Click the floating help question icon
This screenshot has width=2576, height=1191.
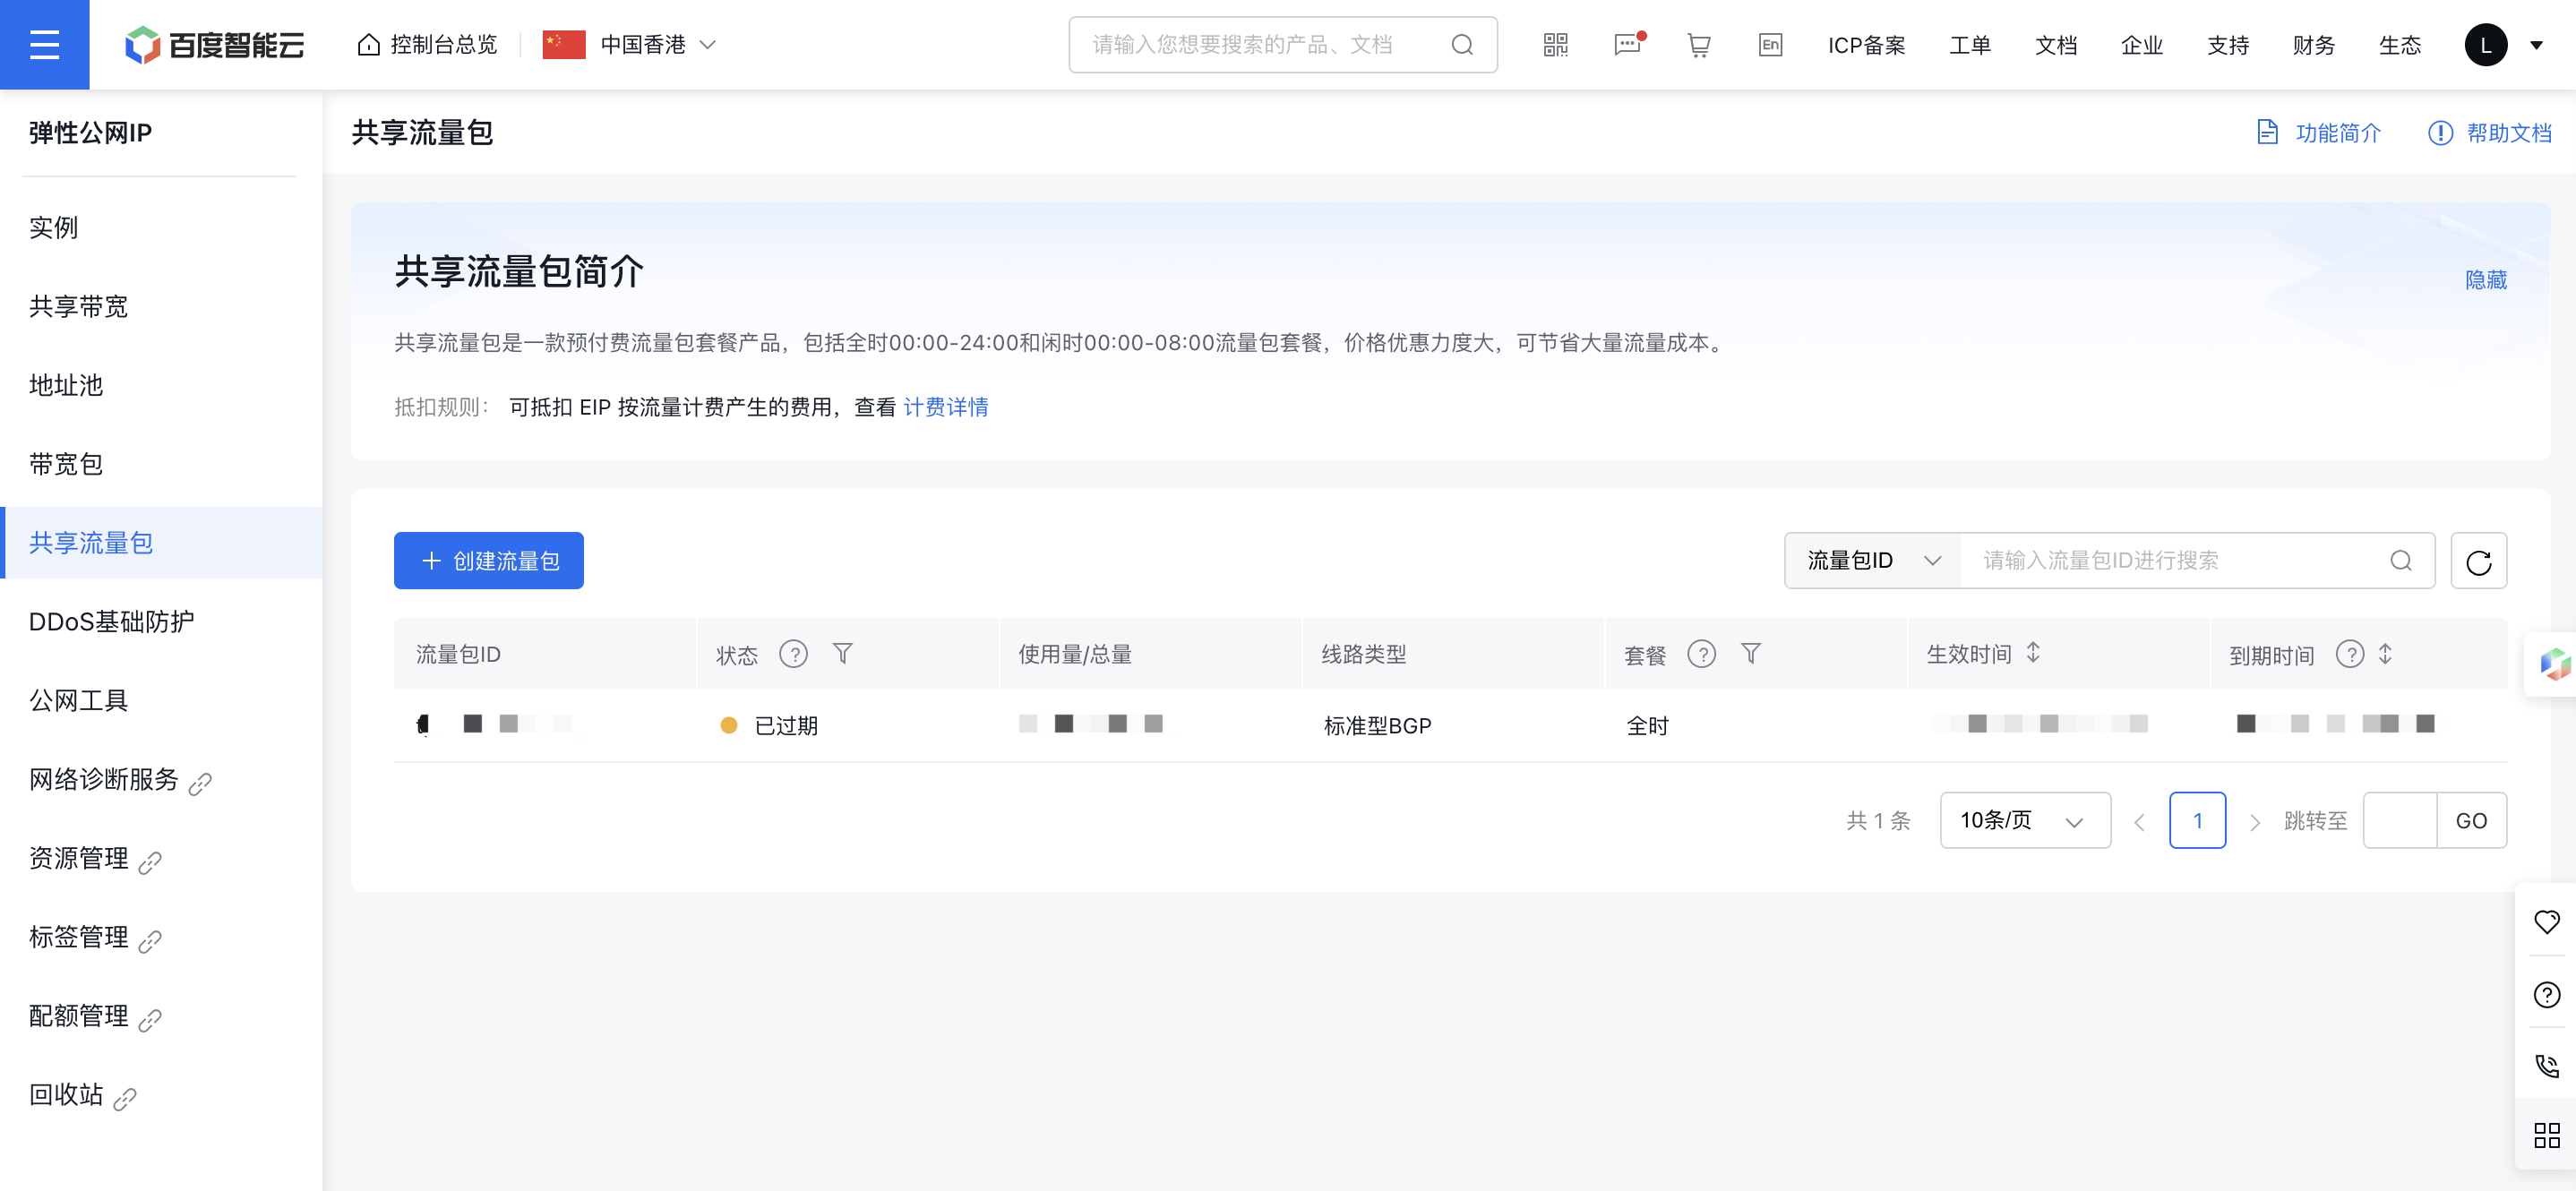(2546, 994)
